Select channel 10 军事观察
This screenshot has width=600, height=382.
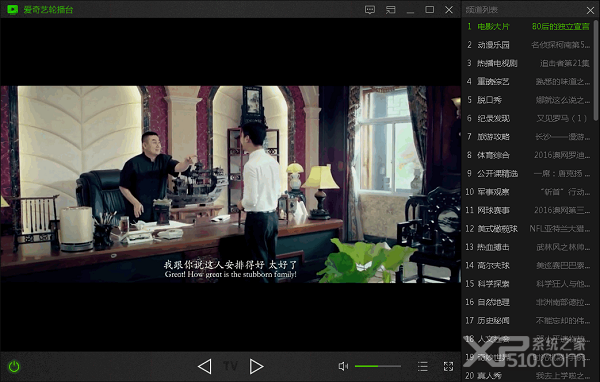pos(528,192)
